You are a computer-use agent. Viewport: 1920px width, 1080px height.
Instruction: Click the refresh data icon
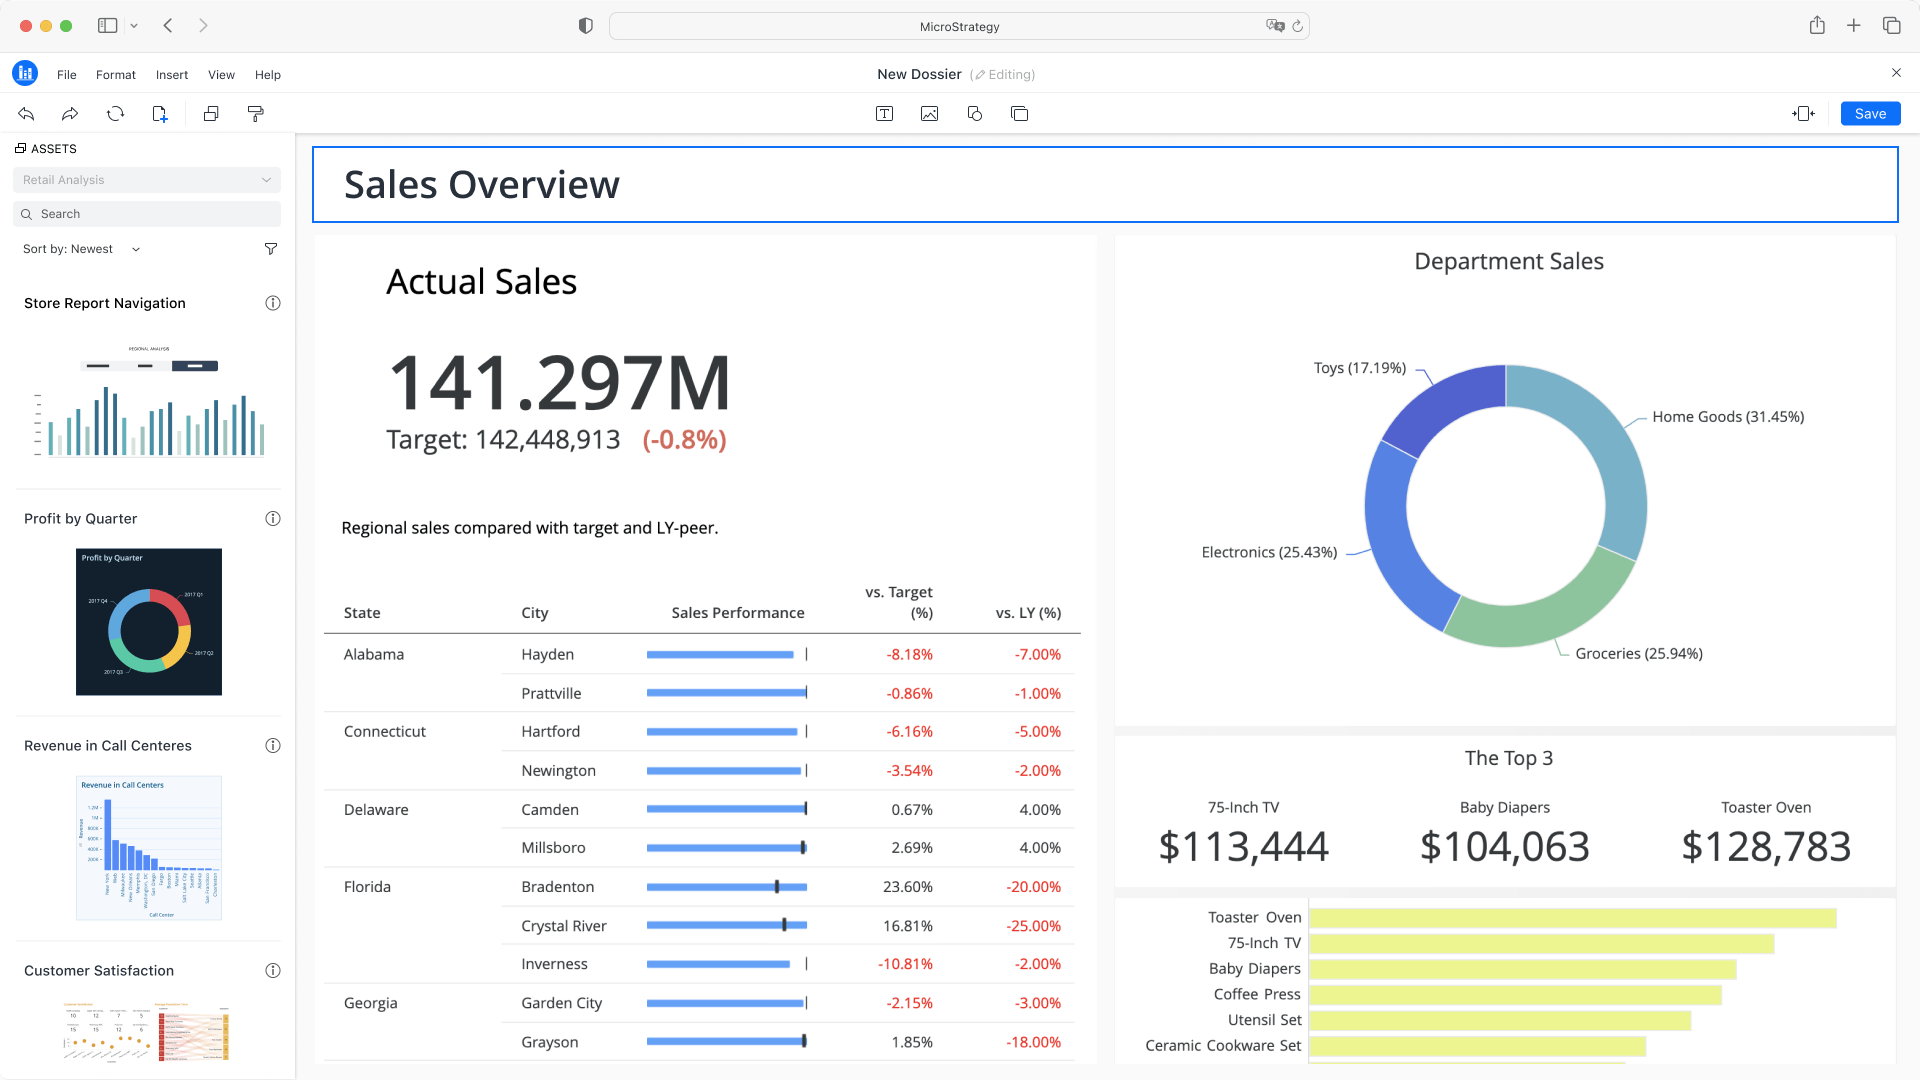tap(115, 114)
